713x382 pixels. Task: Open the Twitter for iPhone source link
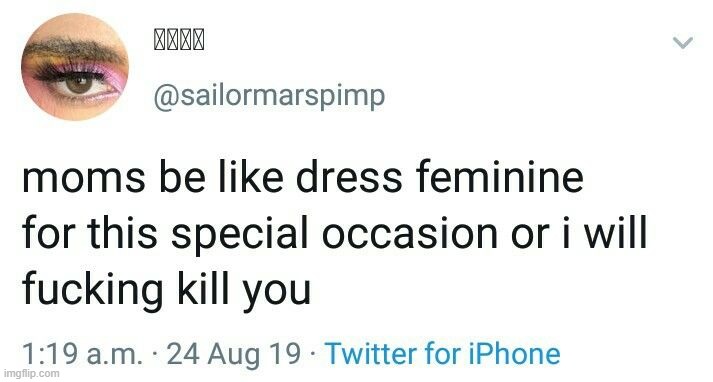tap(443, 354)
